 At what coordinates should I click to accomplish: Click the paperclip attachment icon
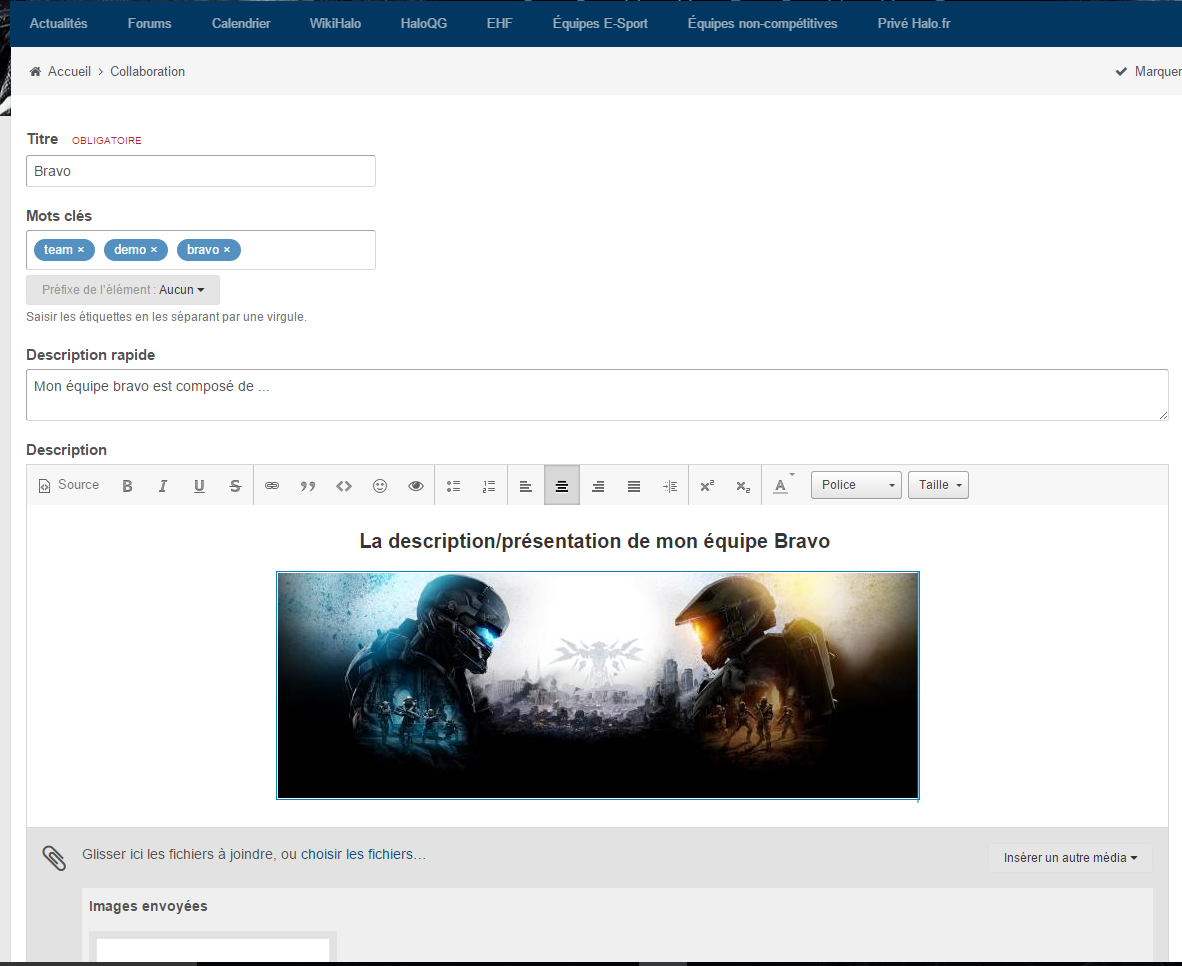54,857
